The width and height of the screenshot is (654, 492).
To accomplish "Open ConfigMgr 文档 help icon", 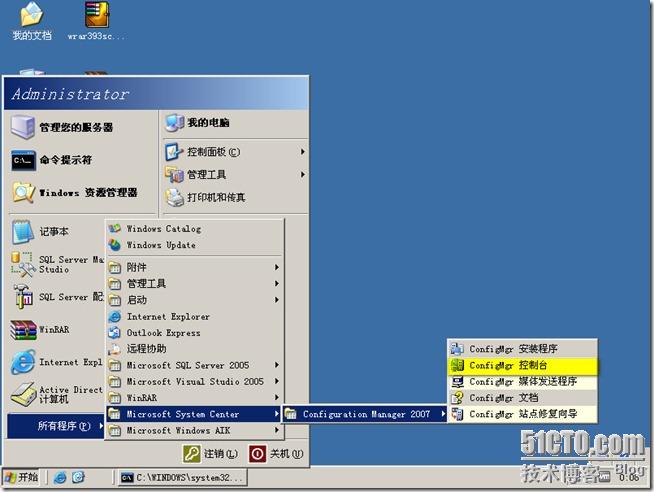I will pos(457,398).
